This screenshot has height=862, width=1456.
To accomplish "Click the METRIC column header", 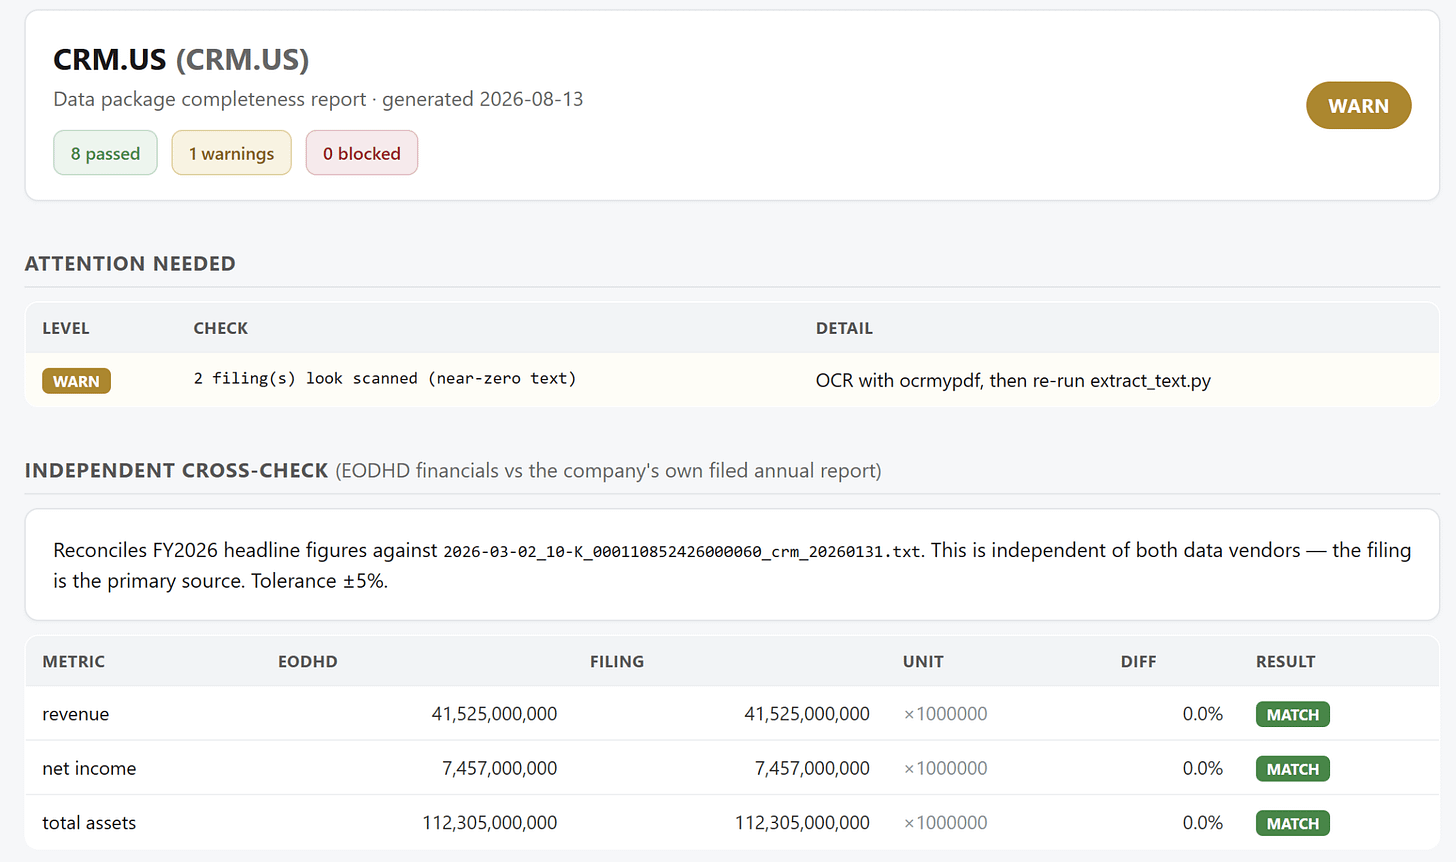I will [73, 661].
